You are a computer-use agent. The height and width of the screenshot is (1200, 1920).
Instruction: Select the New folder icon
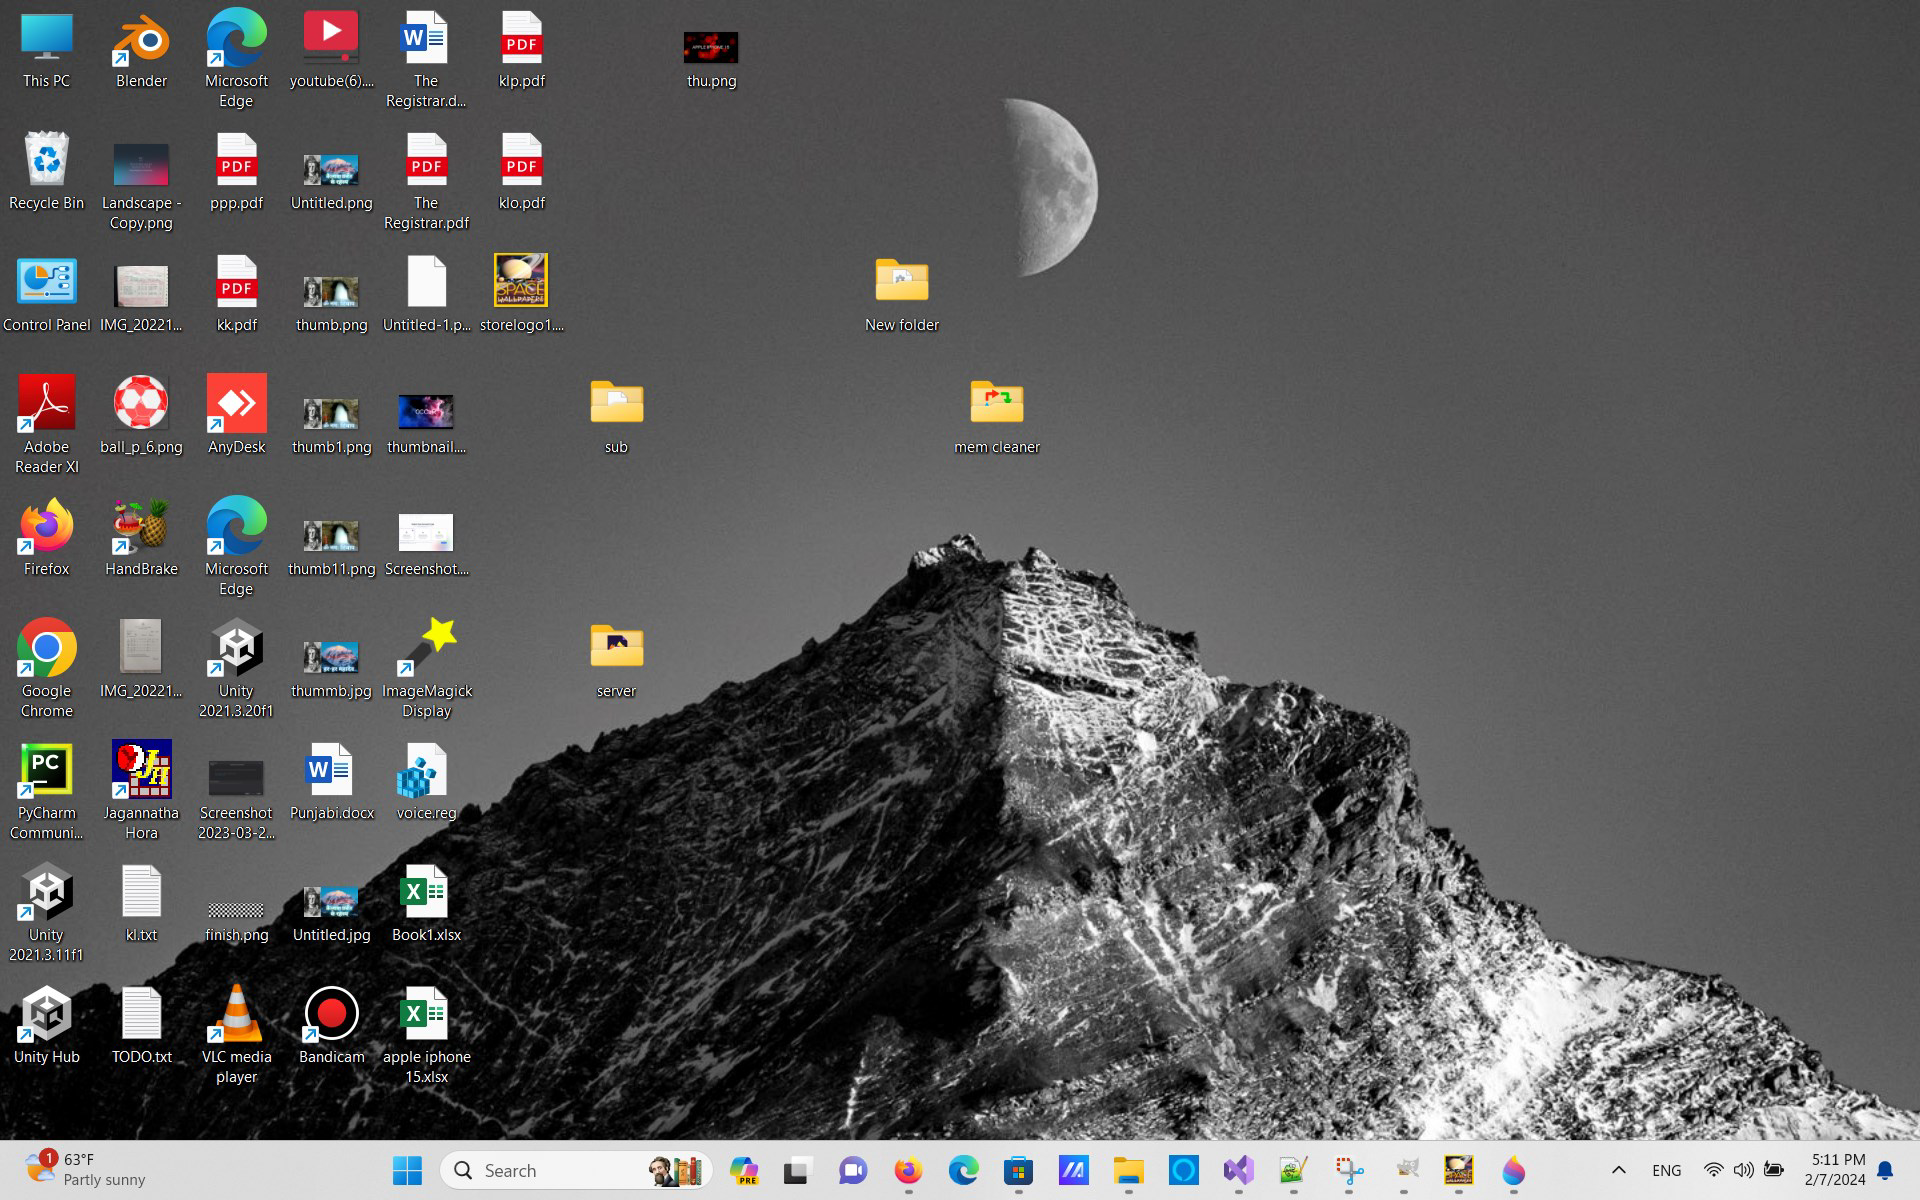click(901, 294)
